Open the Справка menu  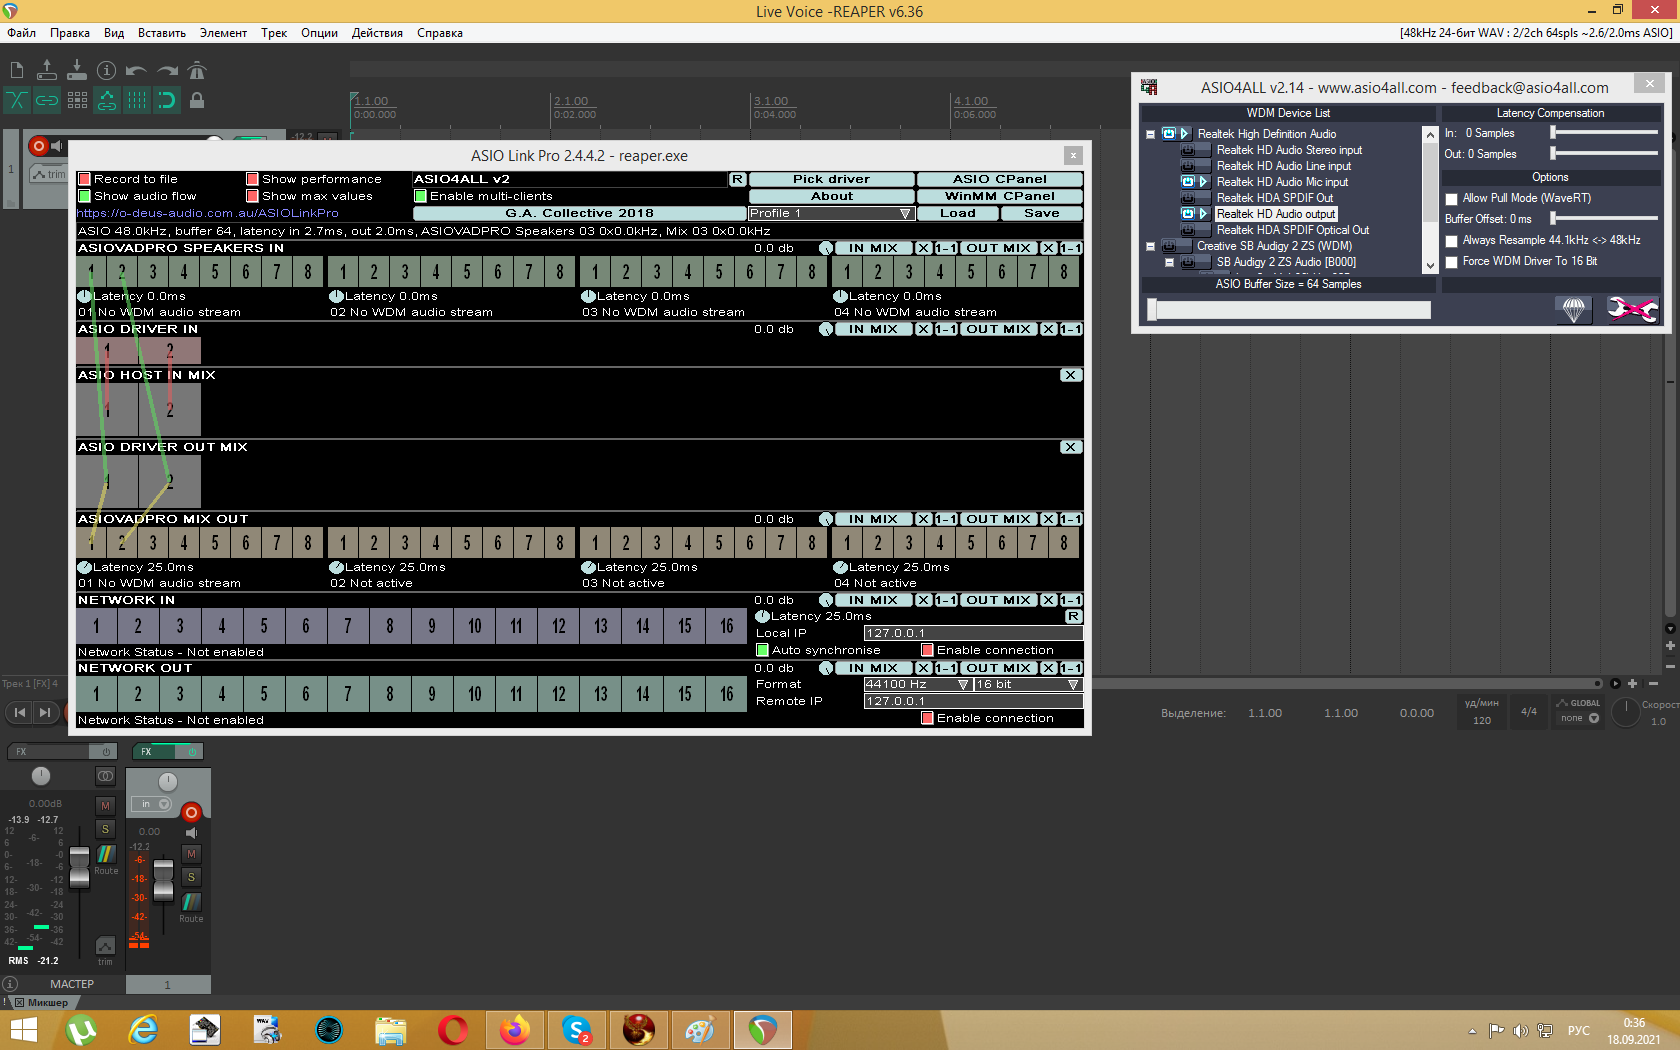click(x=440, y=33)
